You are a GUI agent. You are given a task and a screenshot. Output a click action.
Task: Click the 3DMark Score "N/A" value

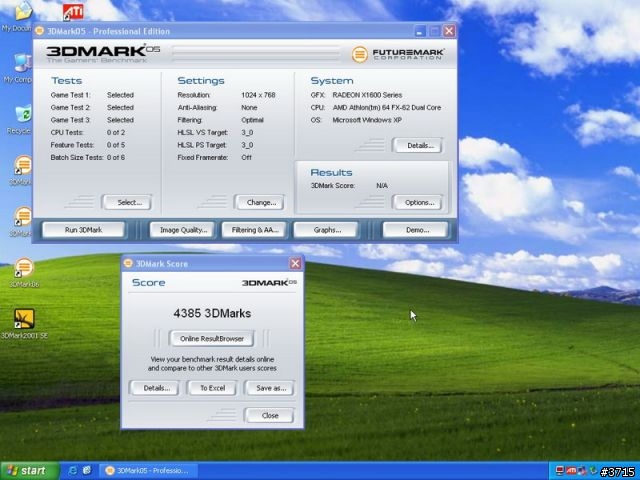382,186
